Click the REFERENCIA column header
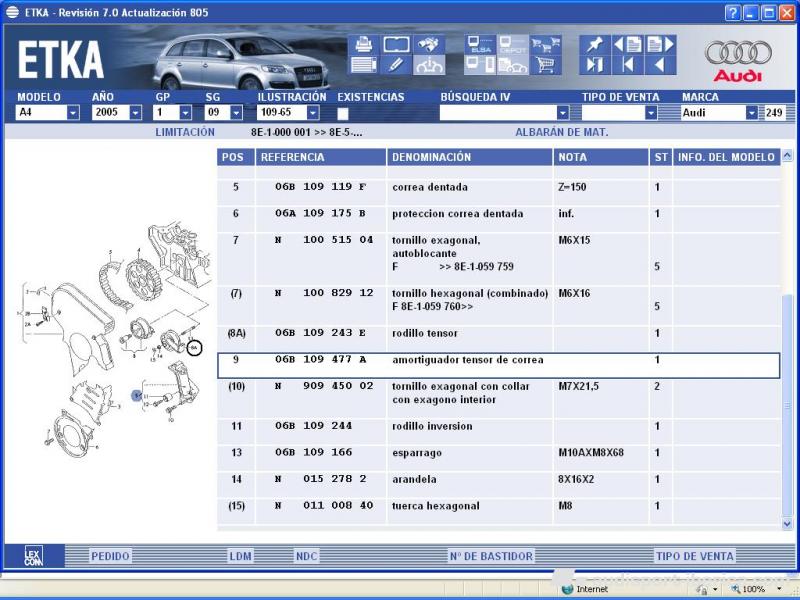The image size is (800, 600). point(321,157)
